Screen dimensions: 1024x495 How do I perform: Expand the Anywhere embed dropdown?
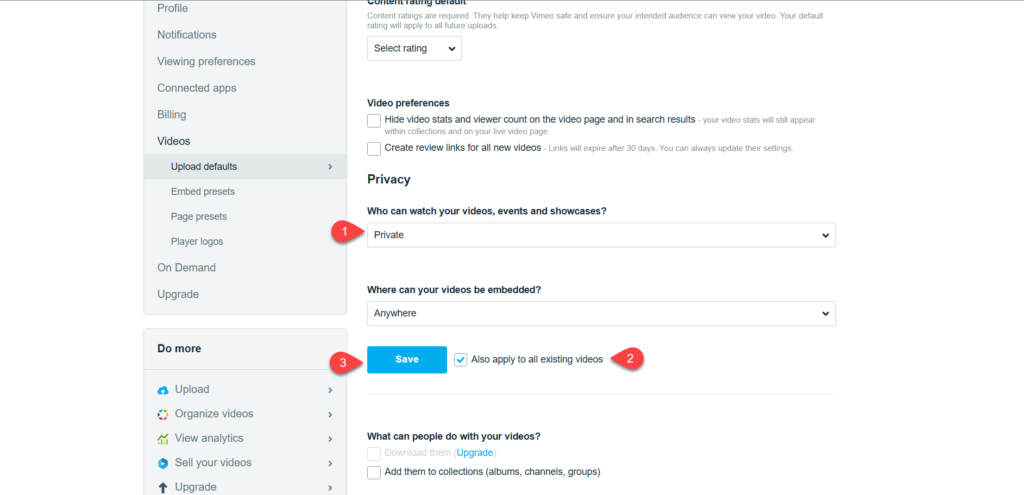(x=601, y=313)
